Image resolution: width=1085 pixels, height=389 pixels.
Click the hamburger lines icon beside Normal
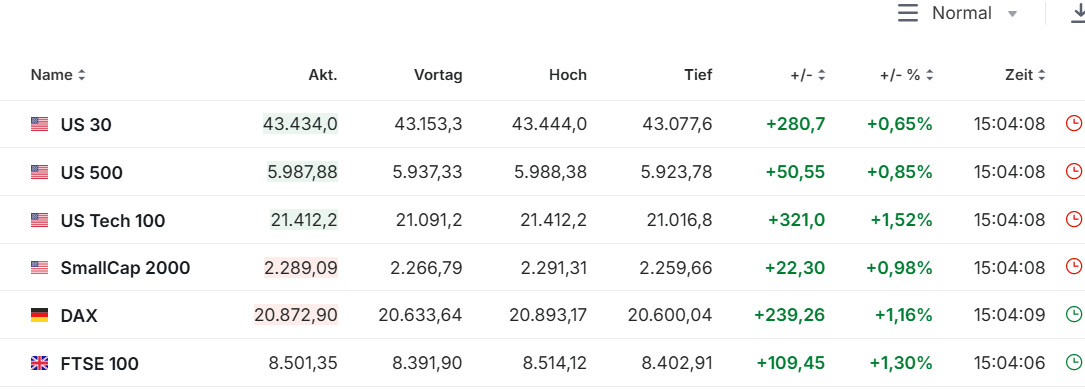coord(908,13)
